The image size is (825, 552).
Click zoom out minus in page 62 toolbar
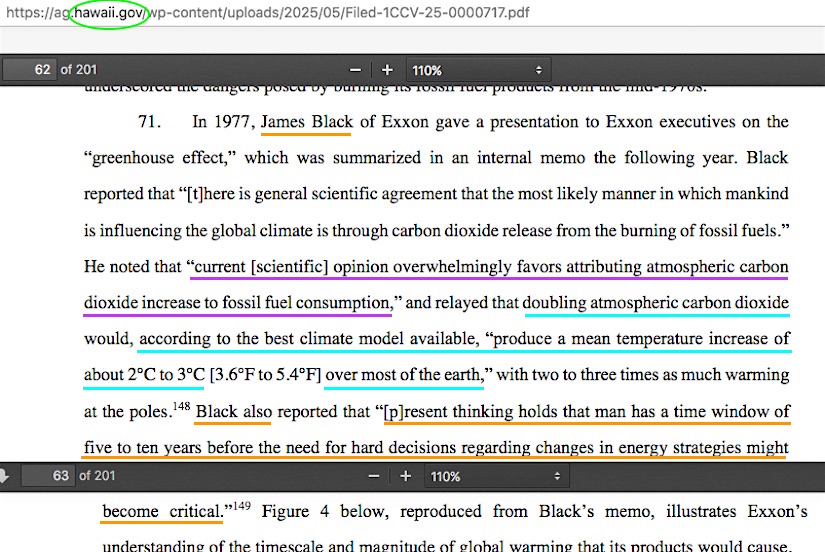pos(355,70)
